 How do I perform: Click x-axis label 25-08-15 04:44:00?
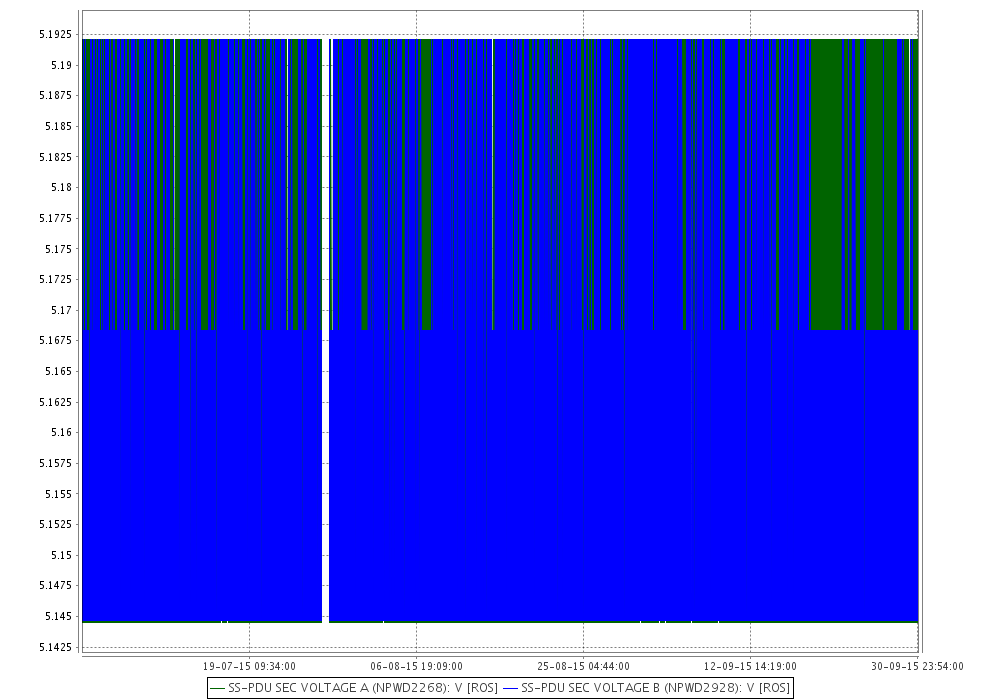pyautogui.click(x=583, y=666)
